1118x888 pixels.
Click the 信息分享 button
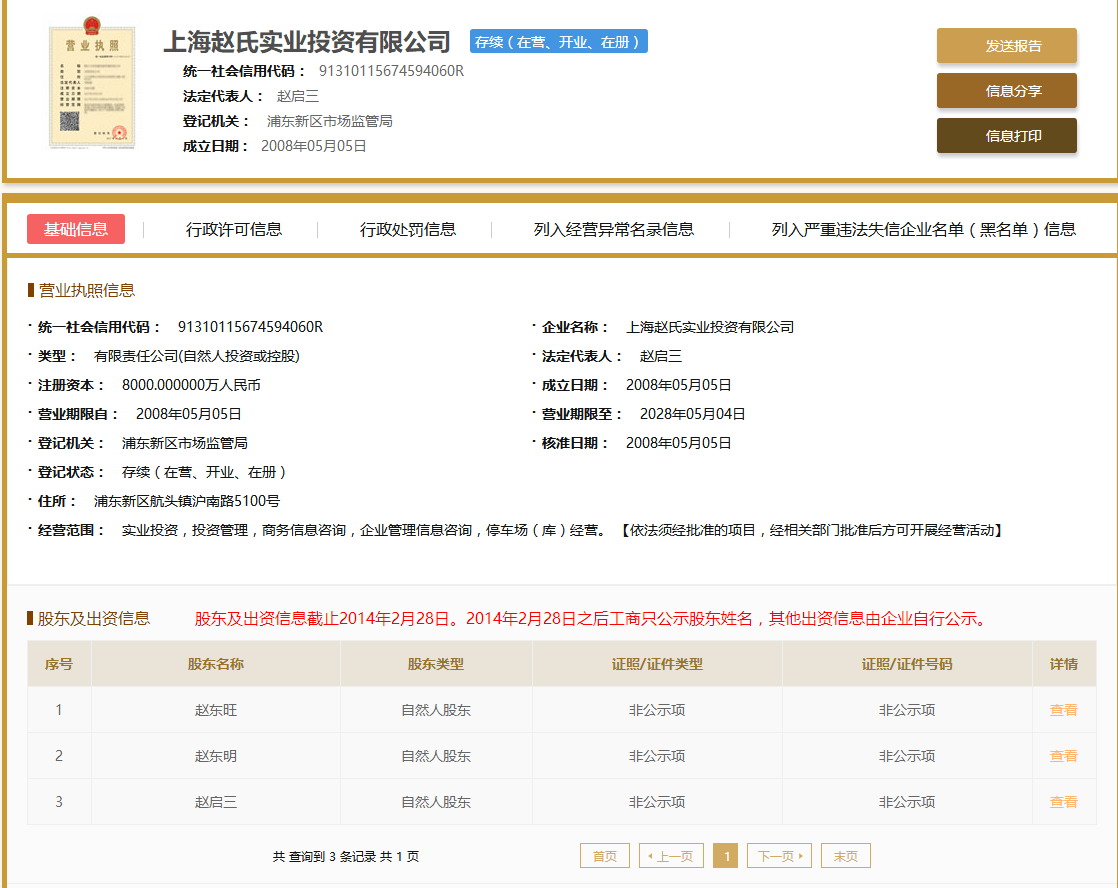(x=1006, y=91)
